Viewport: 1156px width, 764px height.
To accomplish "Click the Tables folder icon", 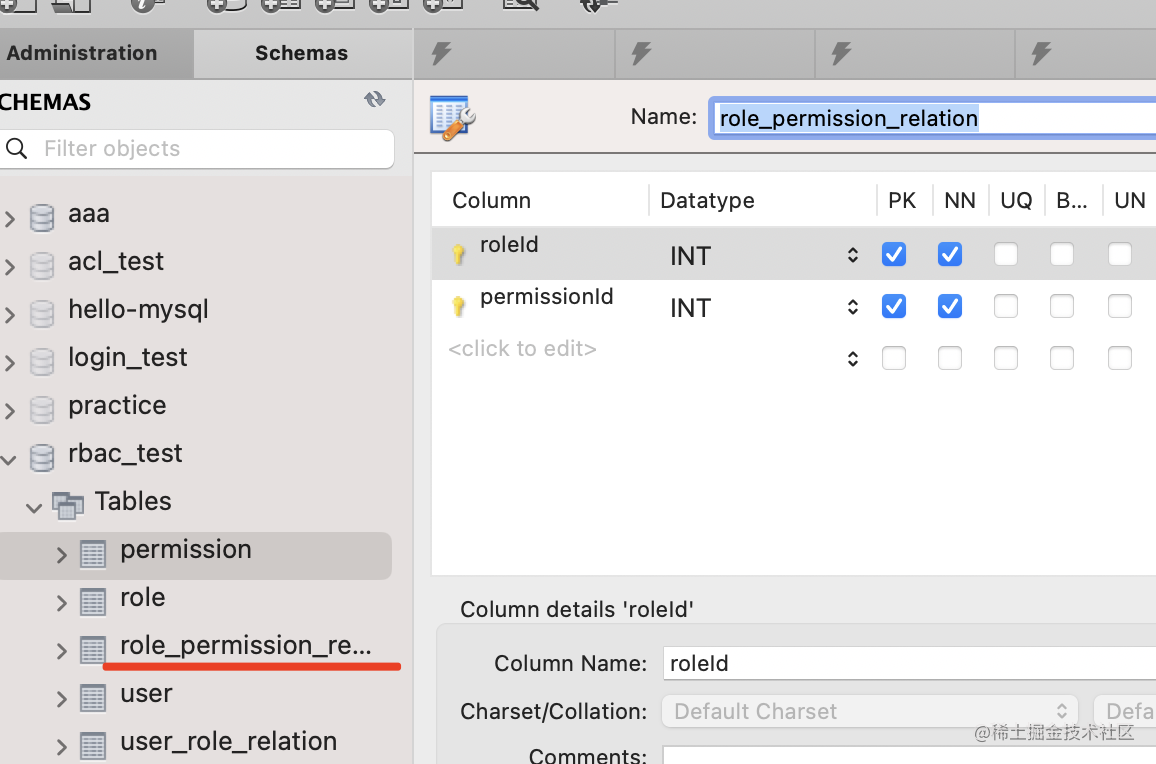I will pyautogui.click(x=68, y=505).
